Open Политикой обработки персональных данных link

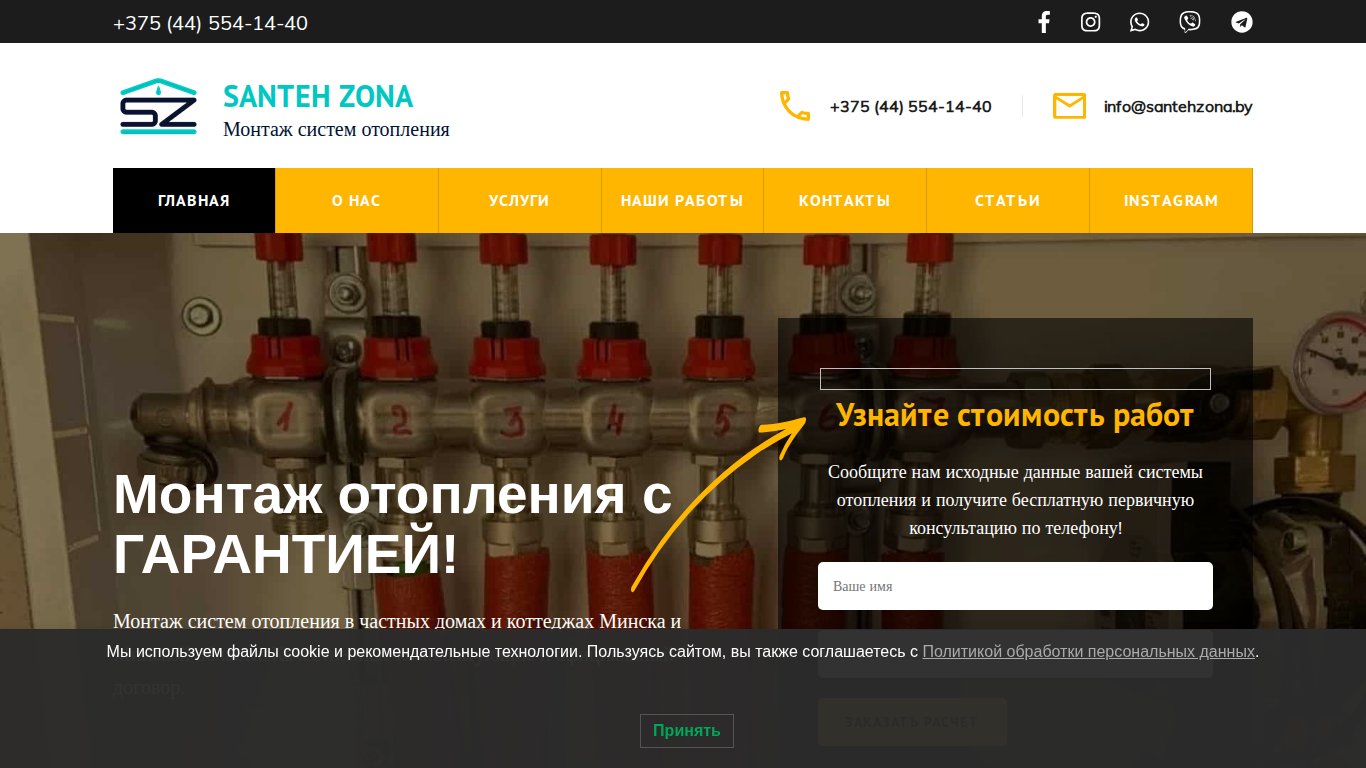1088,651
